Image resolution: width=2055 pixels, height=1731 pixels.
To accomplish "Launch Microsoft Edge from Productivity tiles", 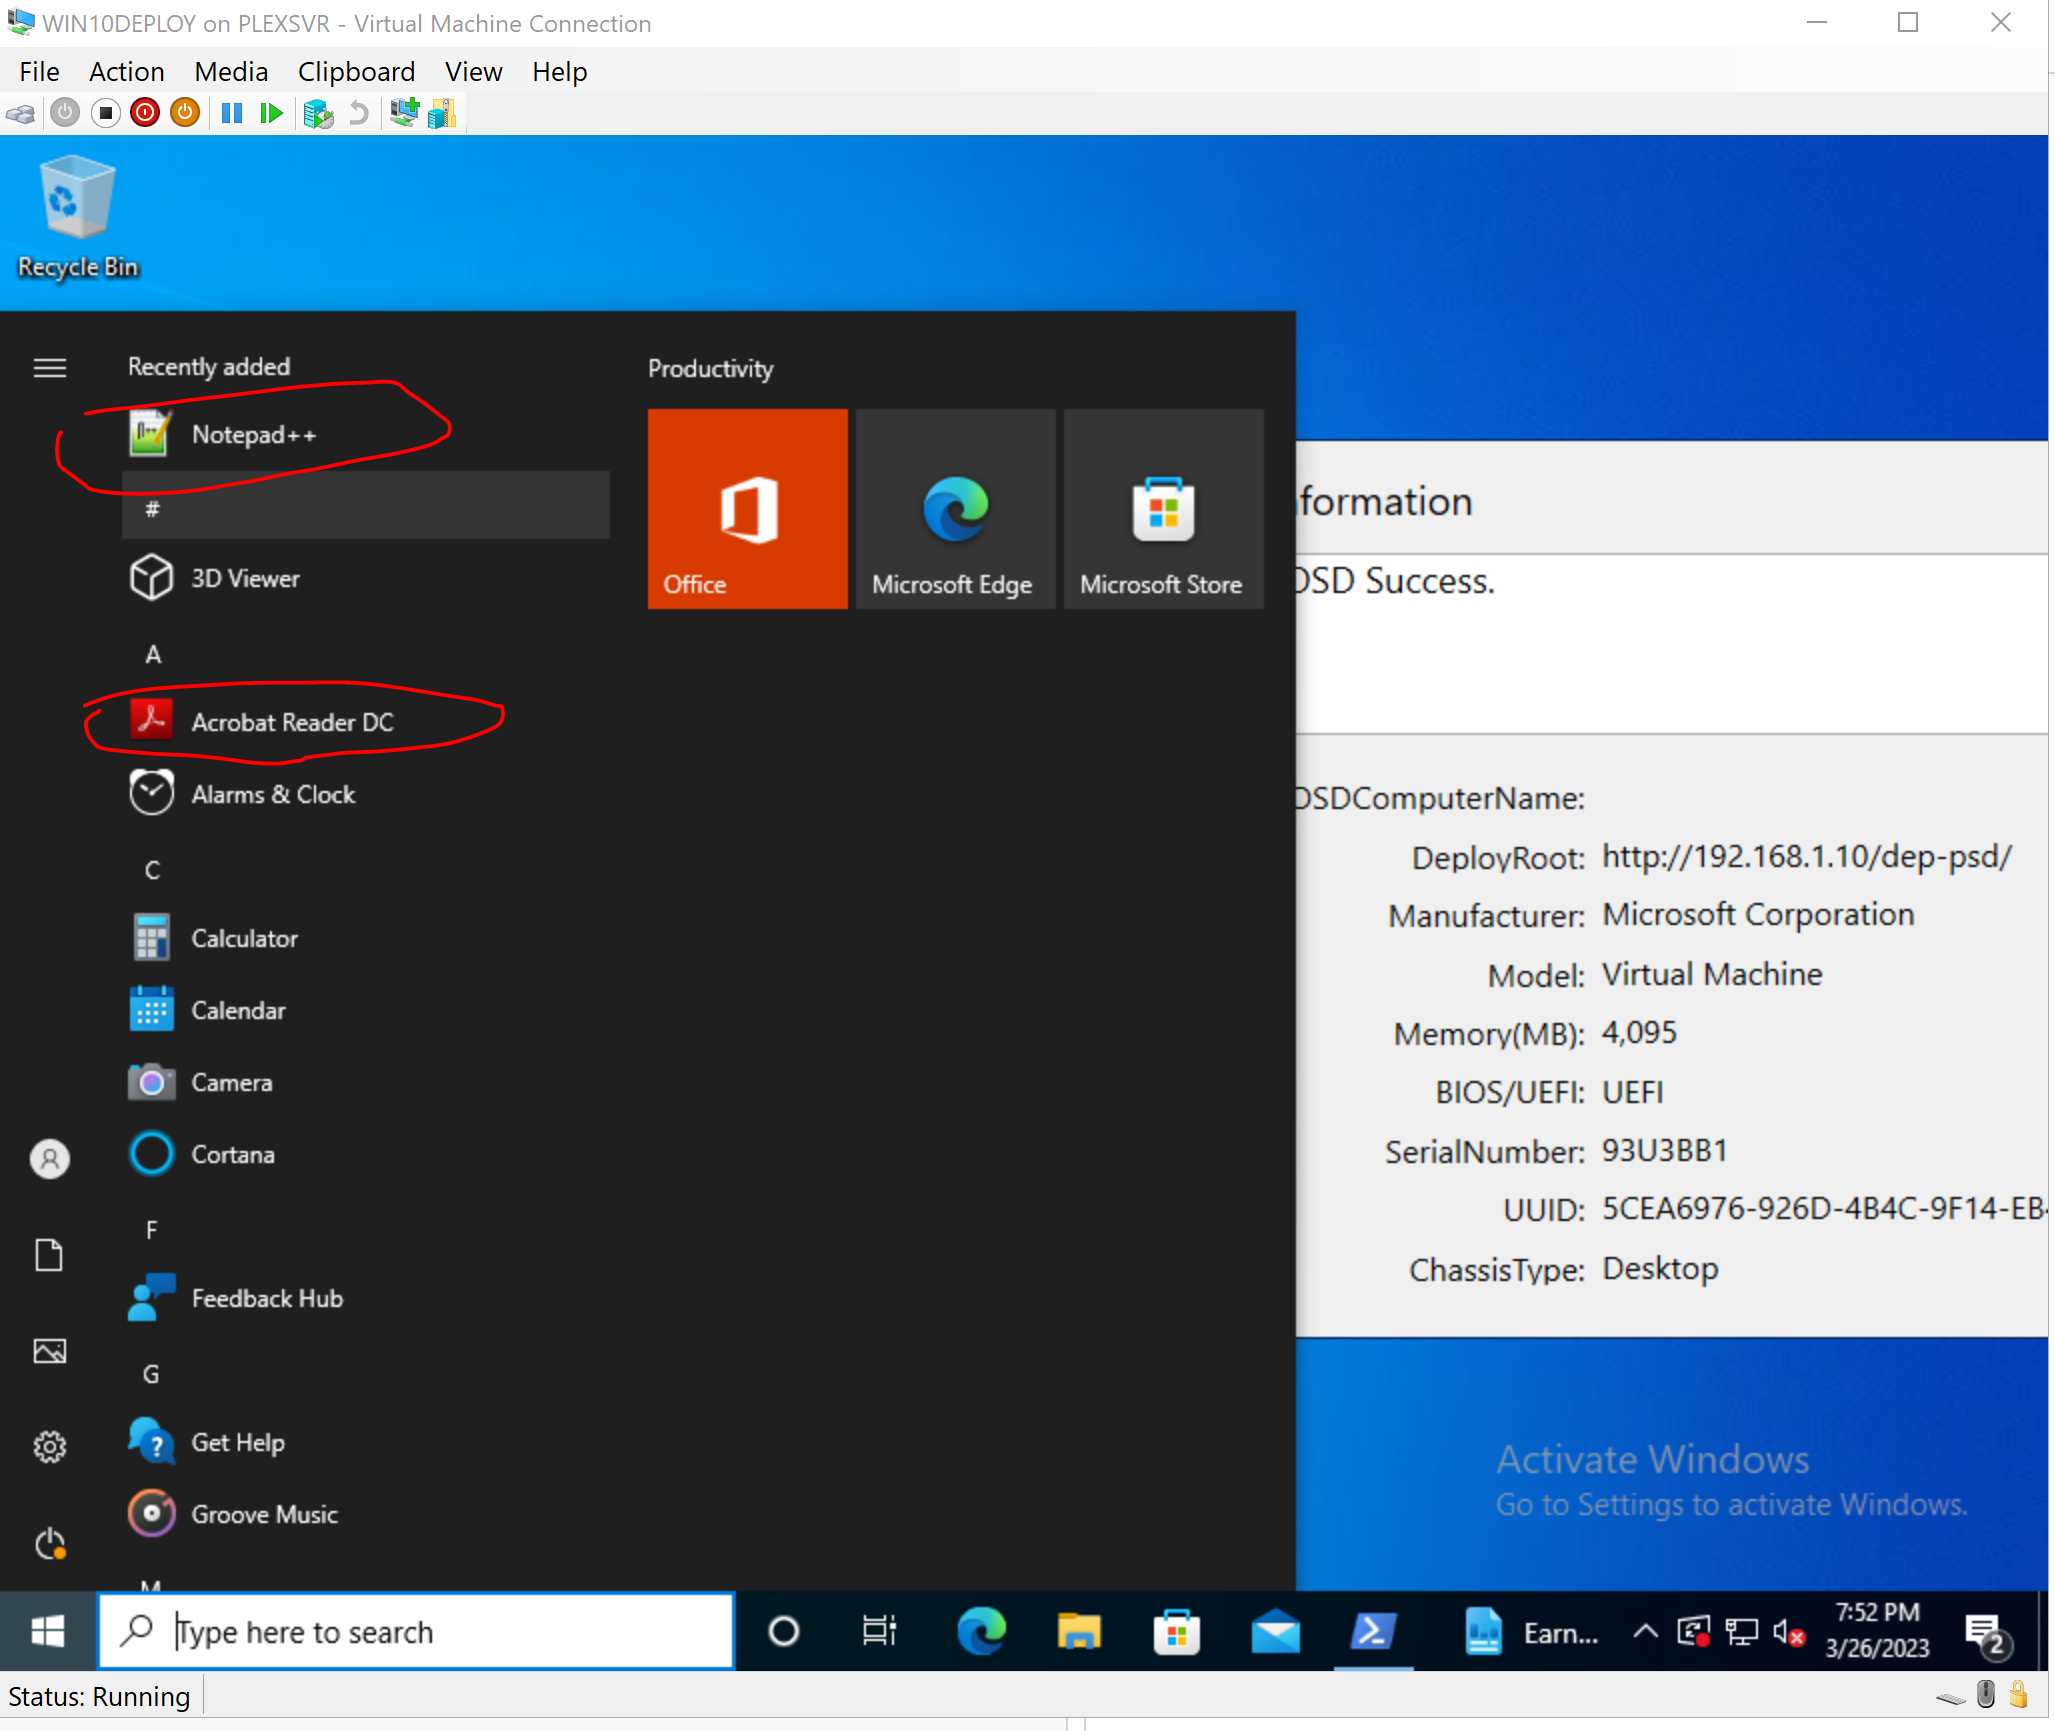I will point(955,509).
